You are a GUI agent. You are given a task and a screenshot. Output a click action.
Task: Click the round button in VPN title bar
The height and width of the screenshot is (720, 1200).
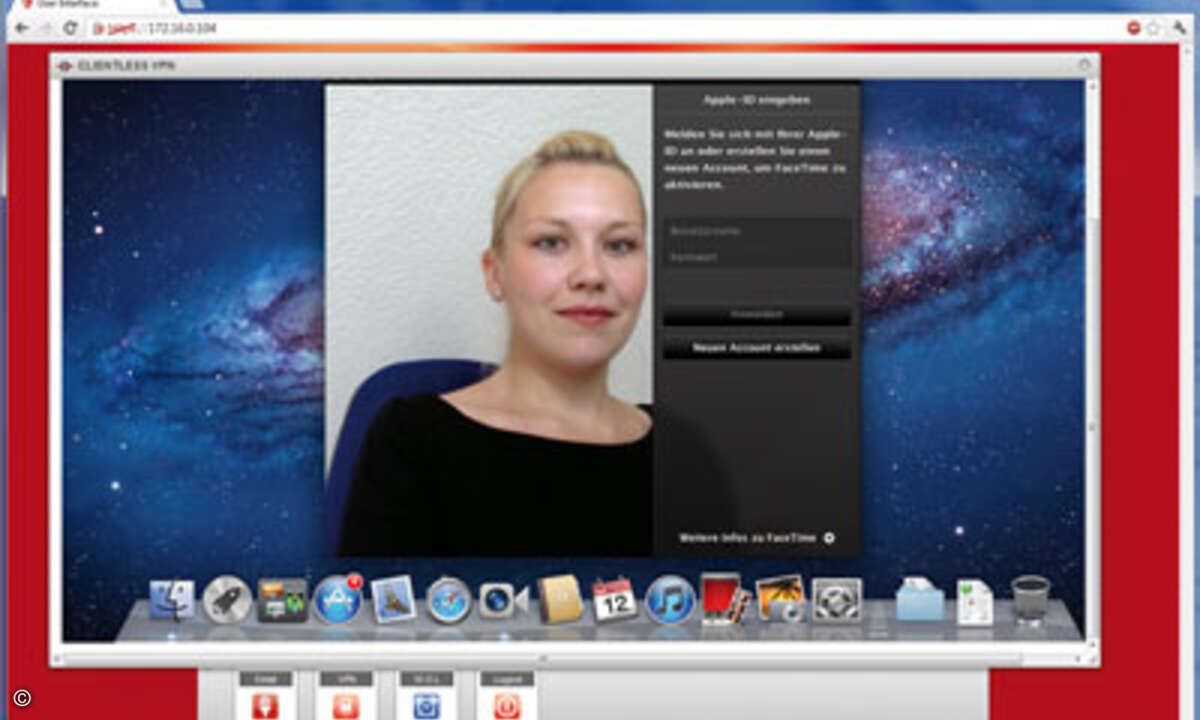coord(1083,66)
